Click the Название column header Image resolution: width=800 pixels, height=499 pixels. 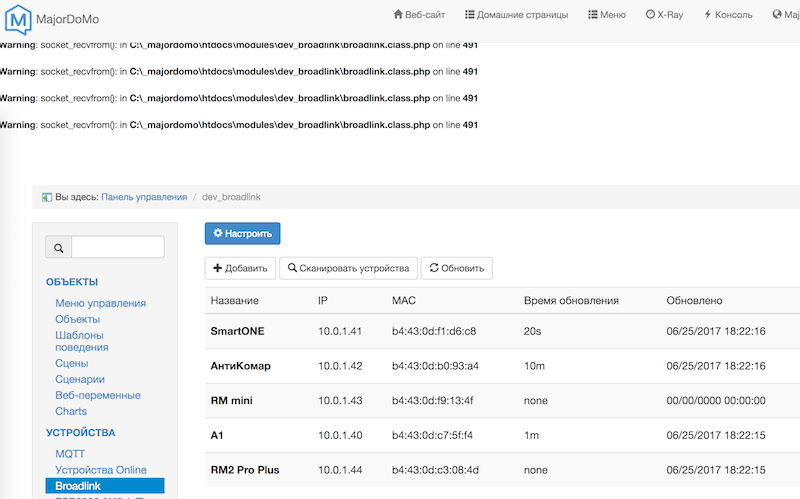(x=235, y=301)
